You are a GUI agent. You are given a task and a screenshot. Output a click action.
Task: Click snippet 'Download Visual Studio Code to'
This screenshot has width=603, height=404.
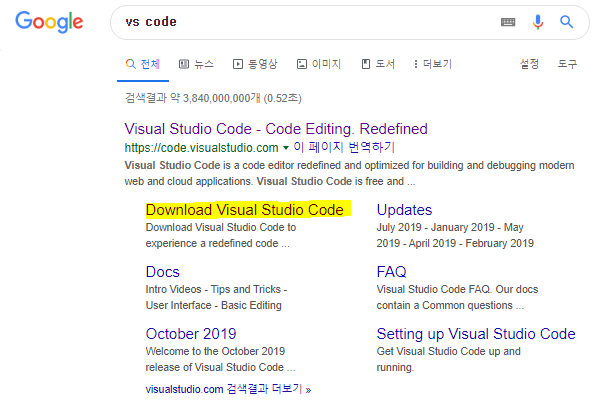(x=221, y=227)
